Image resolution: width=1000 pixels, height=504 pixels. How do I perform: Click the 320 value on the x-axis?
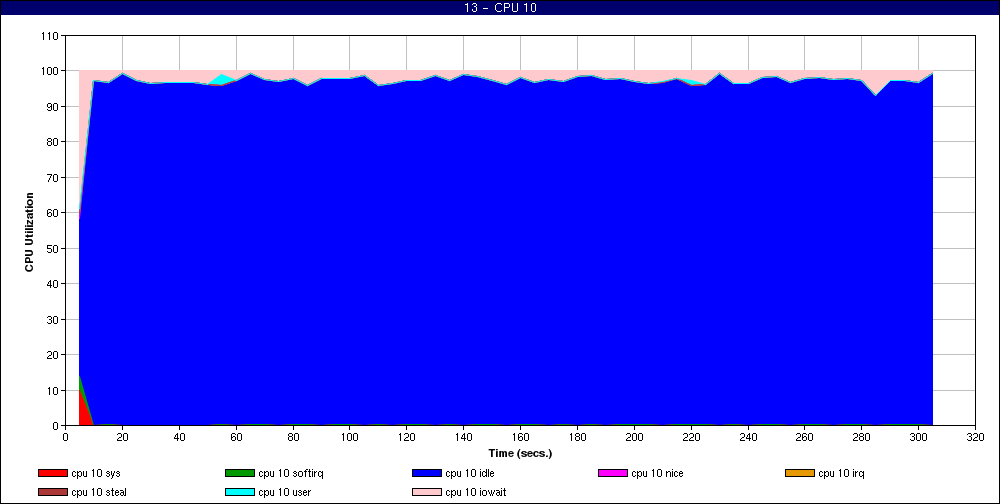pos(975,437)
